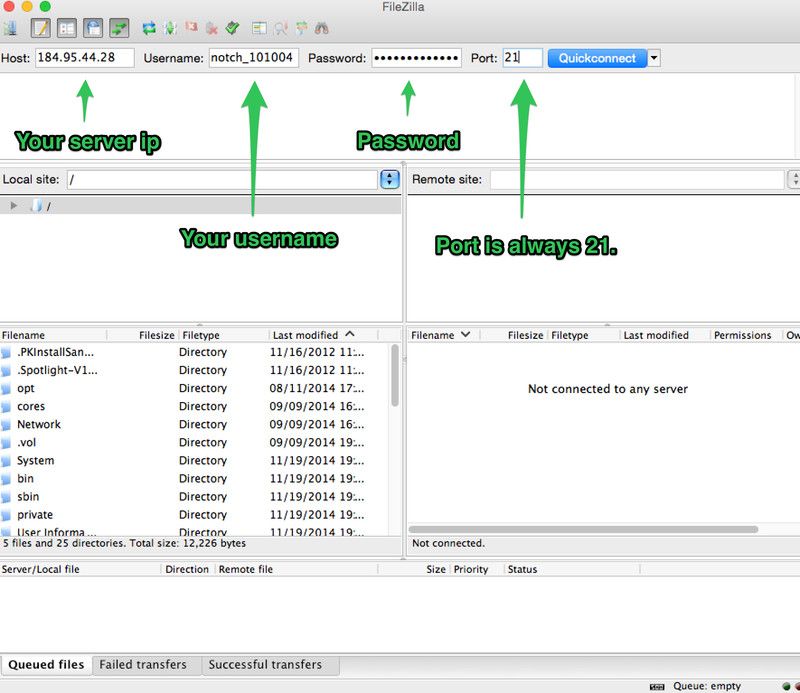Cancel the current operation

tap(190, 28)
